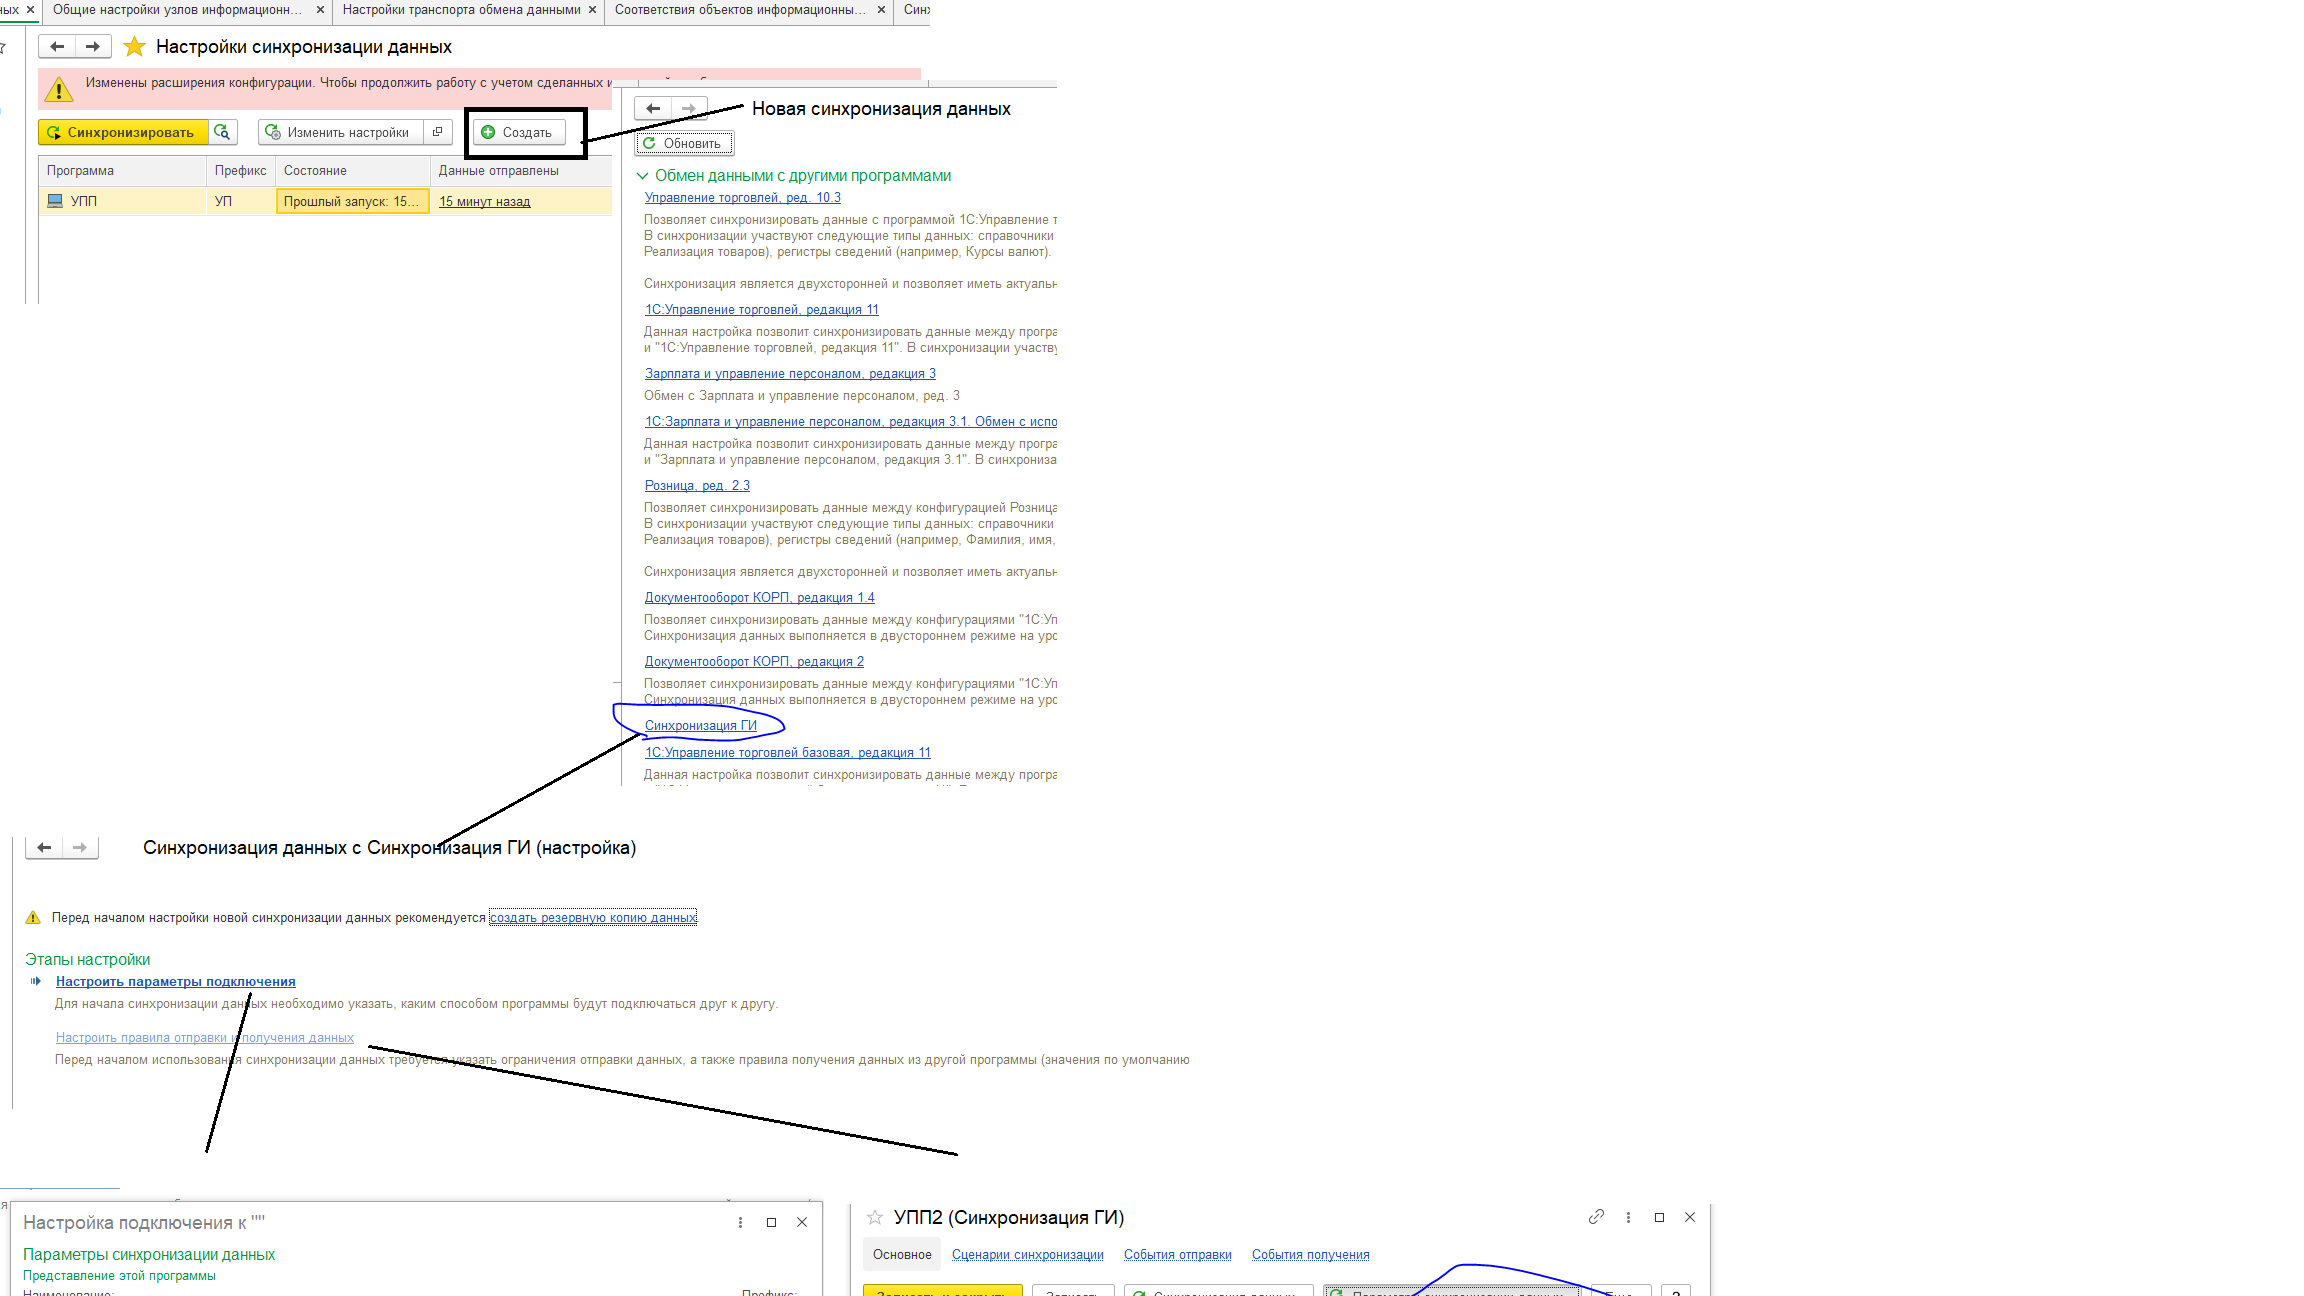Click the open-in-window icon beside Изменить настройки

tap(438, 132)
